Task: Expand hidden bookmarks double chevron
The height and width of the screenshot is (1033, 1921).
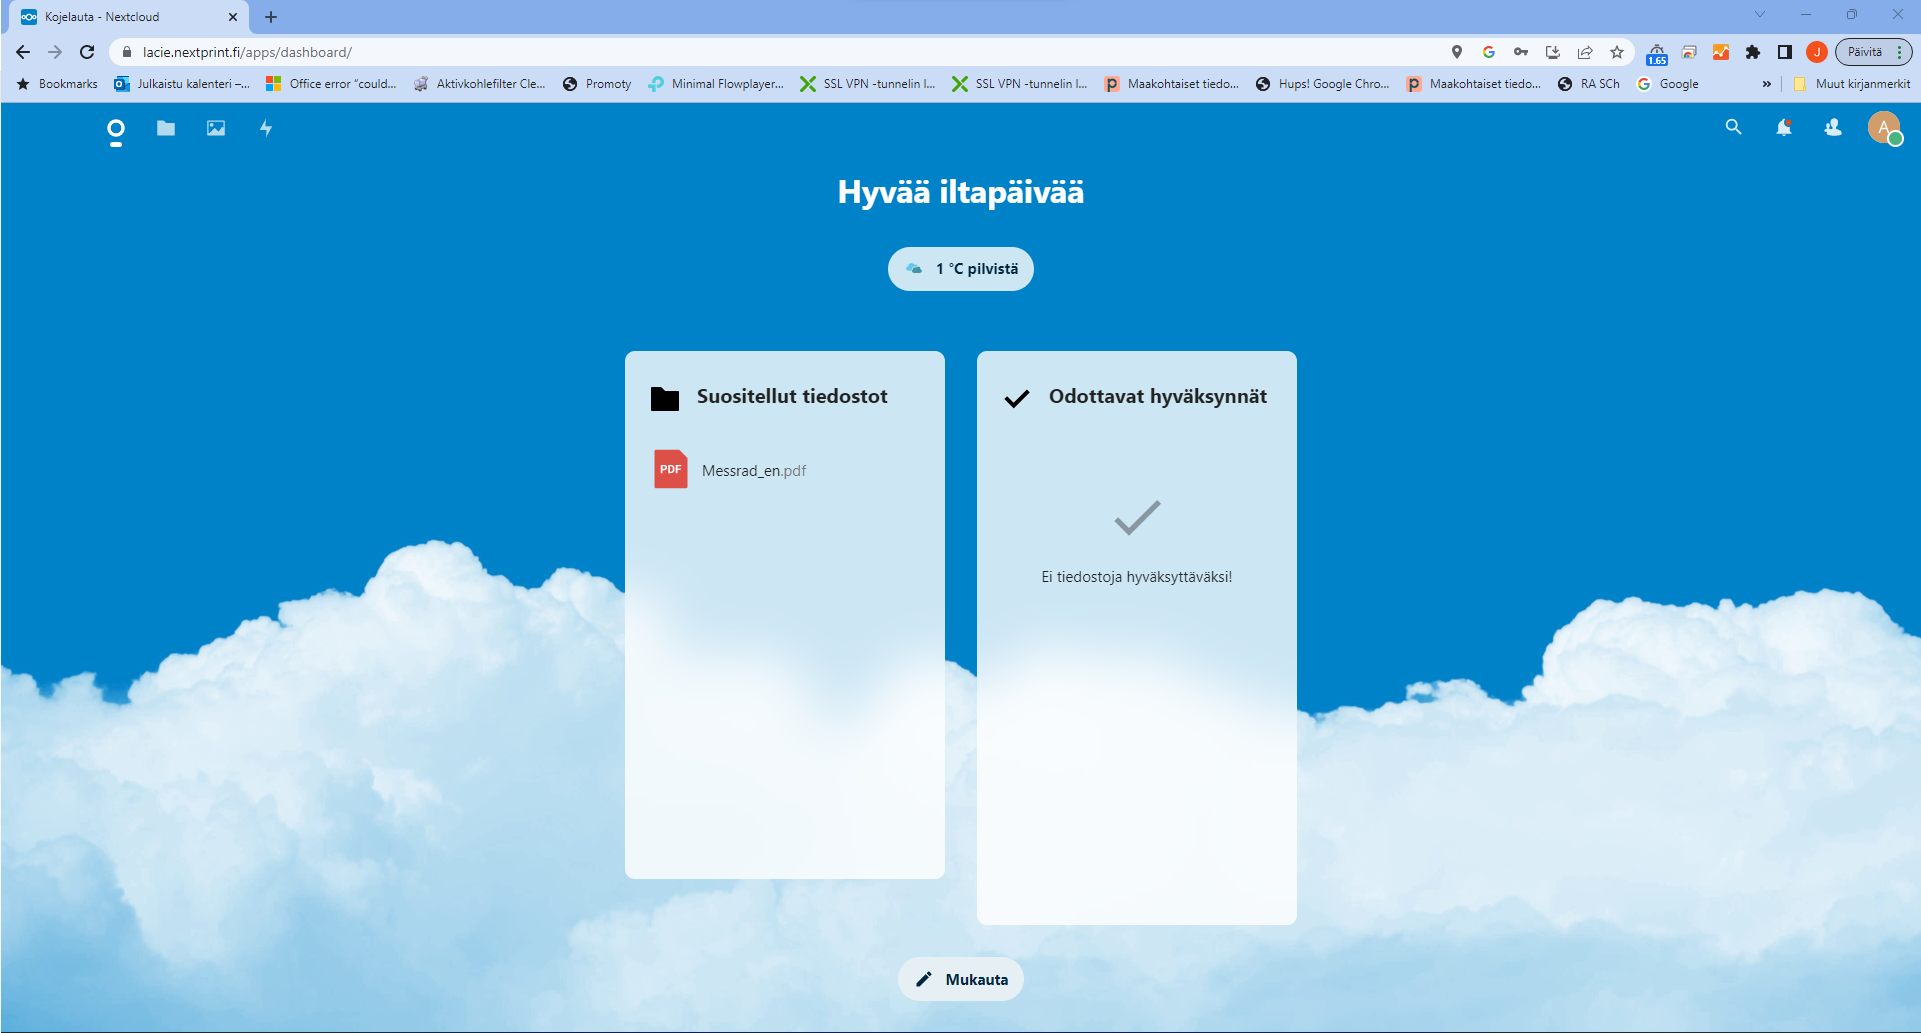Action: pos(1766,84)
